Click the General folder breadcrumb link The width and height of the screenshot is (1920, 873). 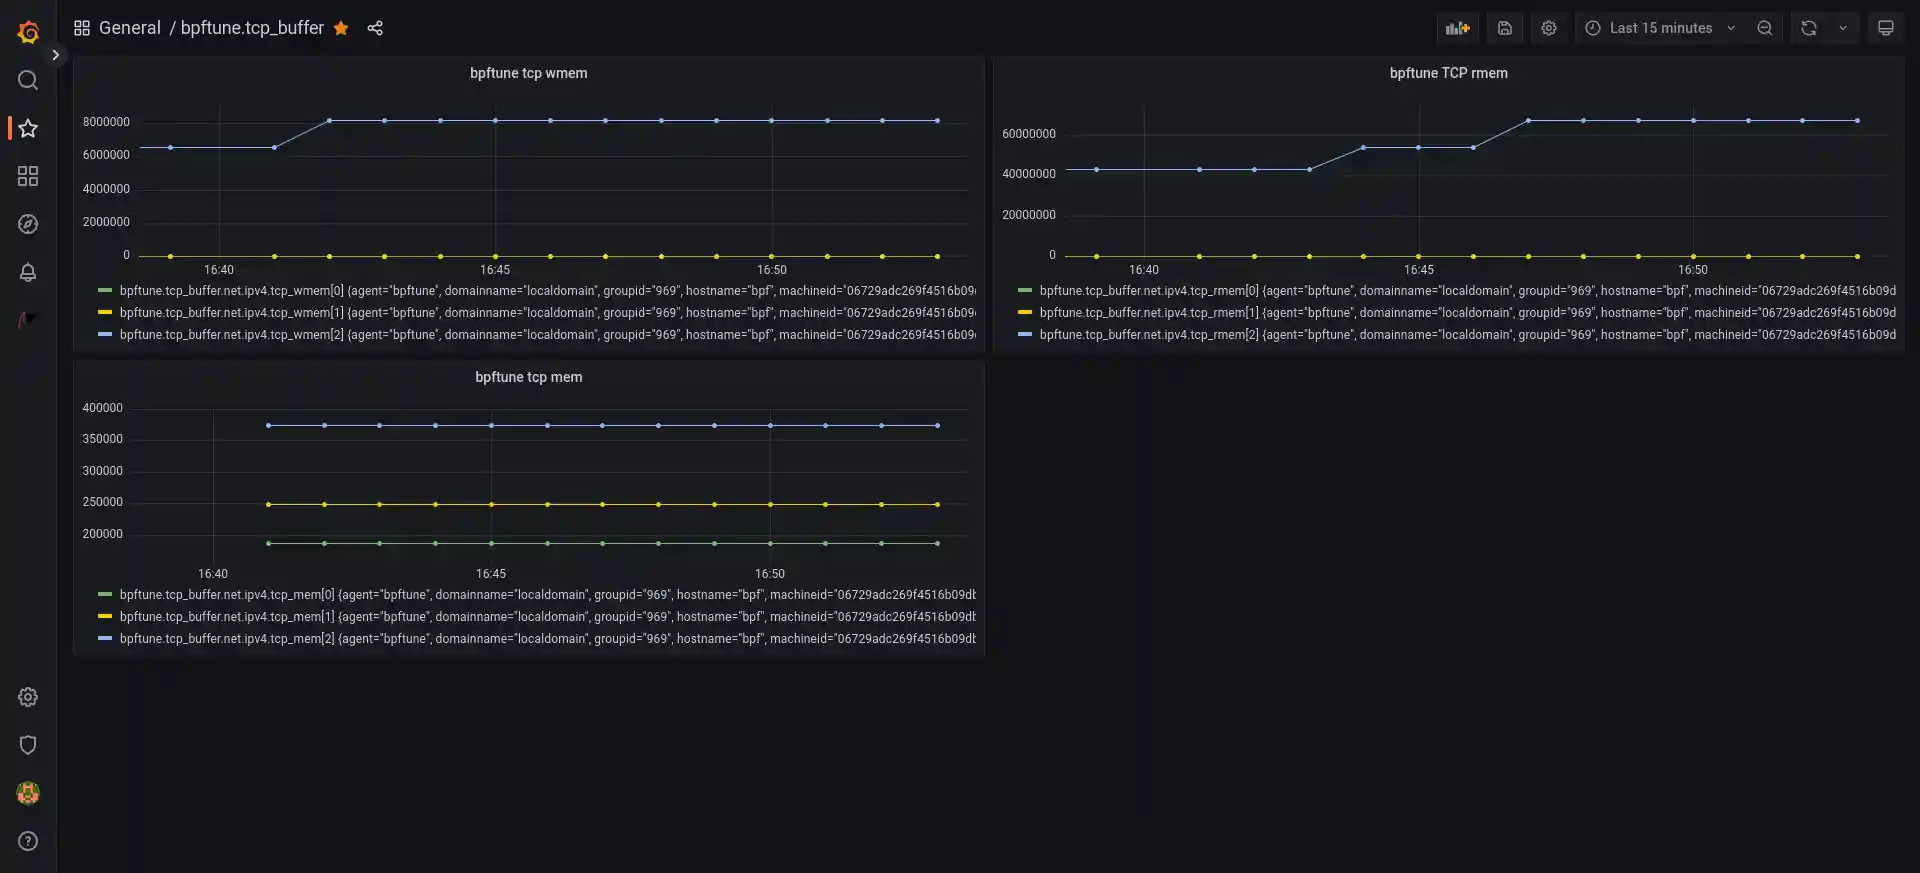tap(129, 28)
